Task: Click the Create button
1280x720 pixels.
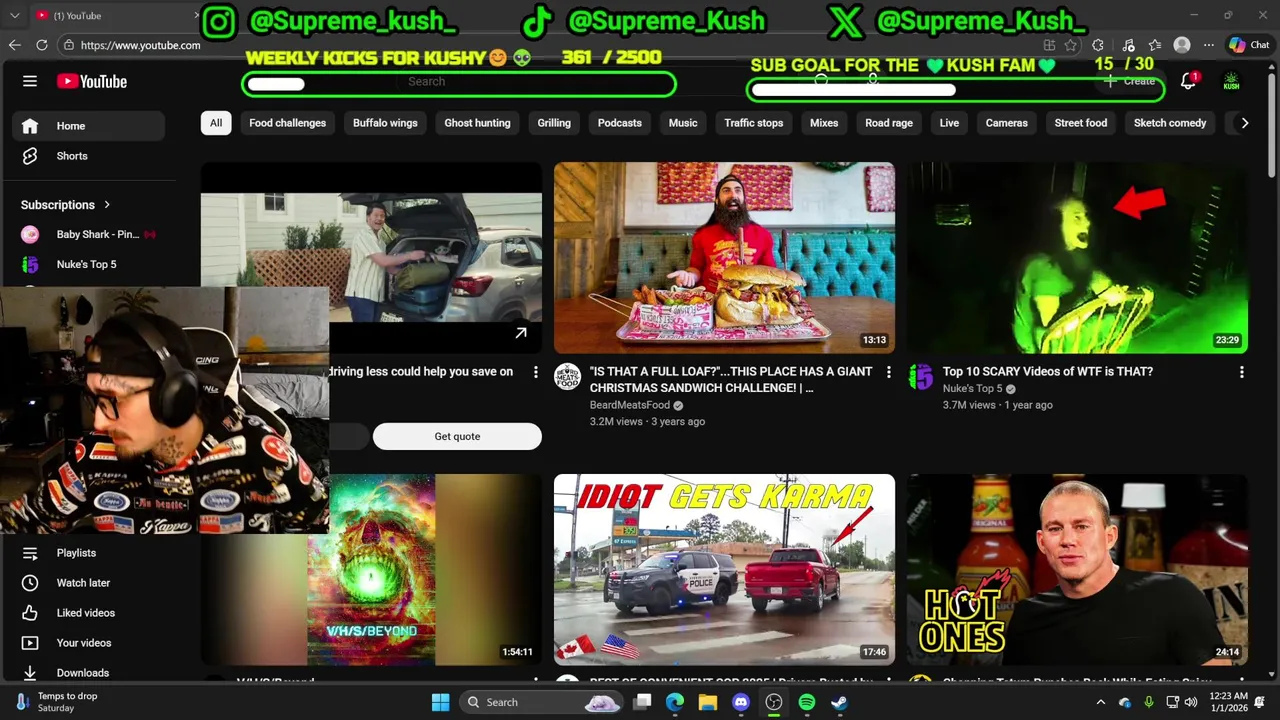Action: 1131,82
